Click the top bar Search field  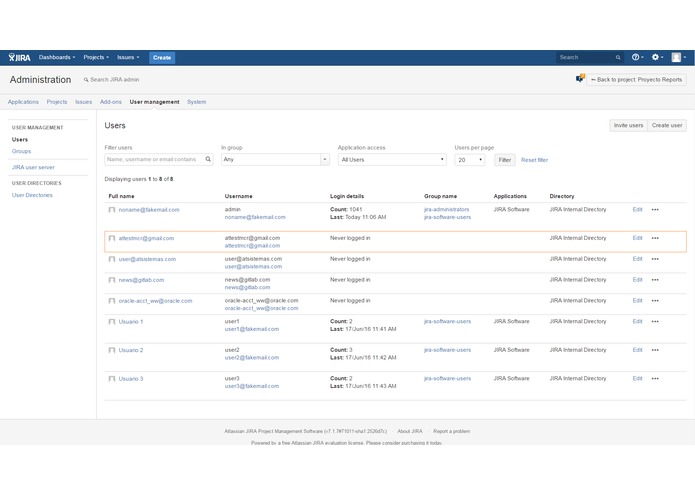pyautogui.click(x=590, y=58)
